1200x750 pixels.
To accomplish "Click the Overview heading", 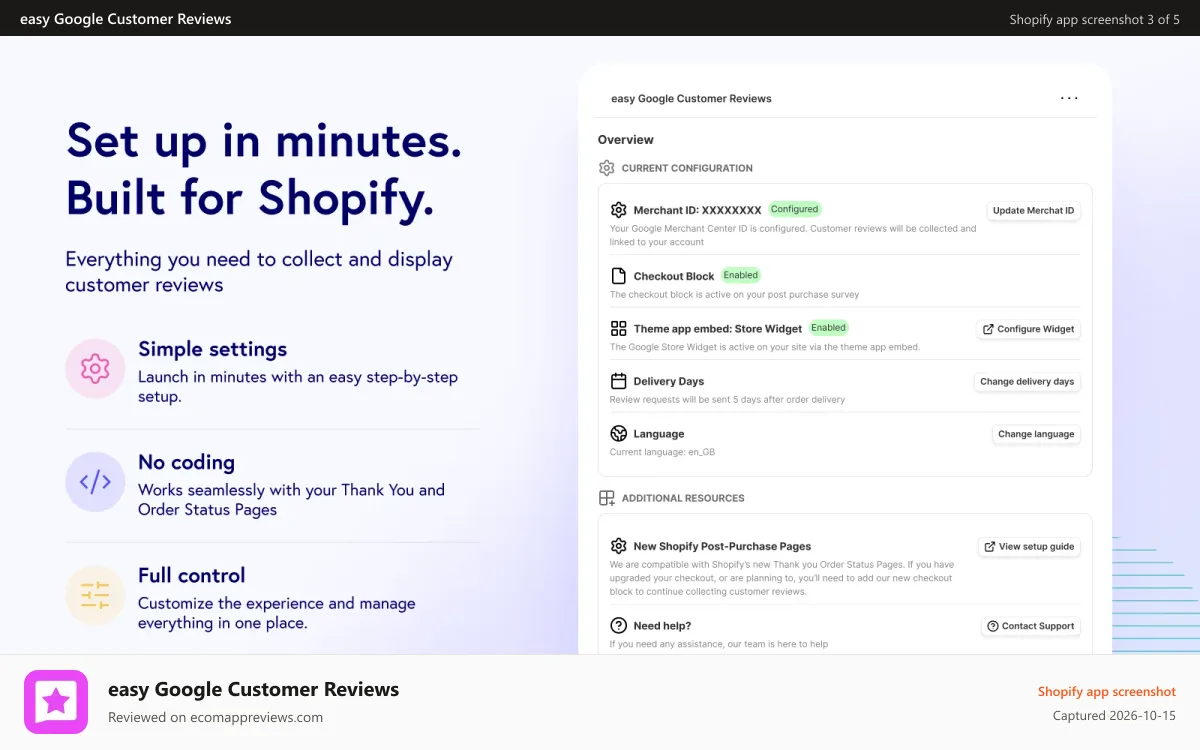I will [626, 140].
